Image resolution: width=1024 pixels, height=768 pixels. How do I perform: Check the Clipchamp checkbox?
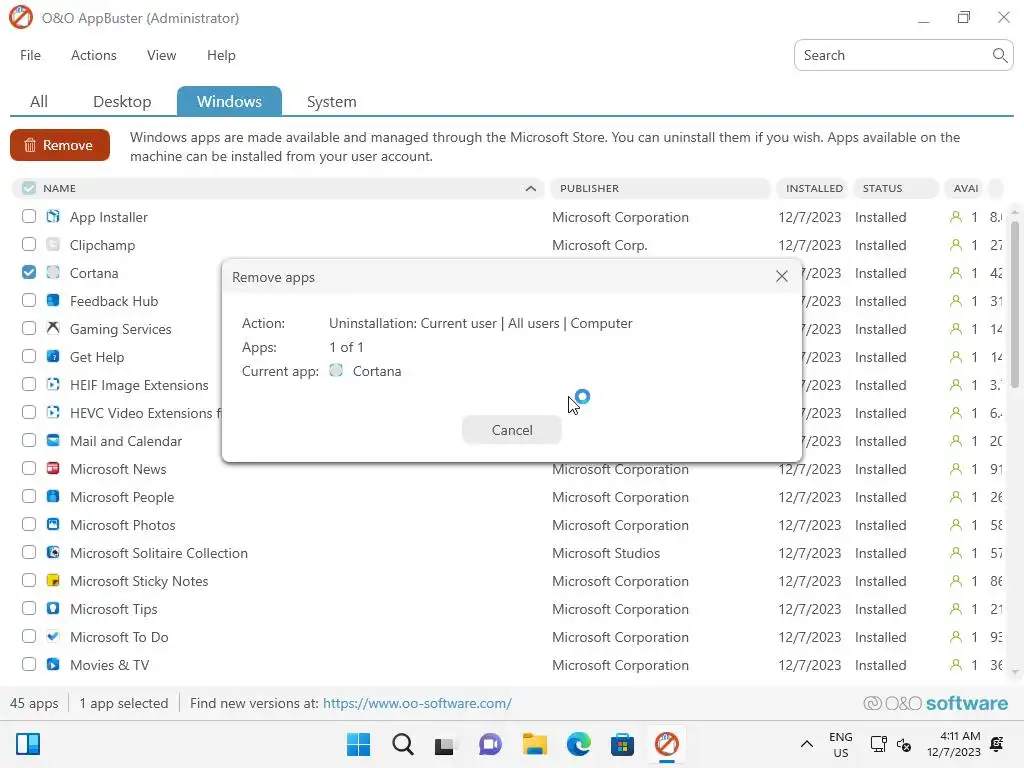click(29, 244)
